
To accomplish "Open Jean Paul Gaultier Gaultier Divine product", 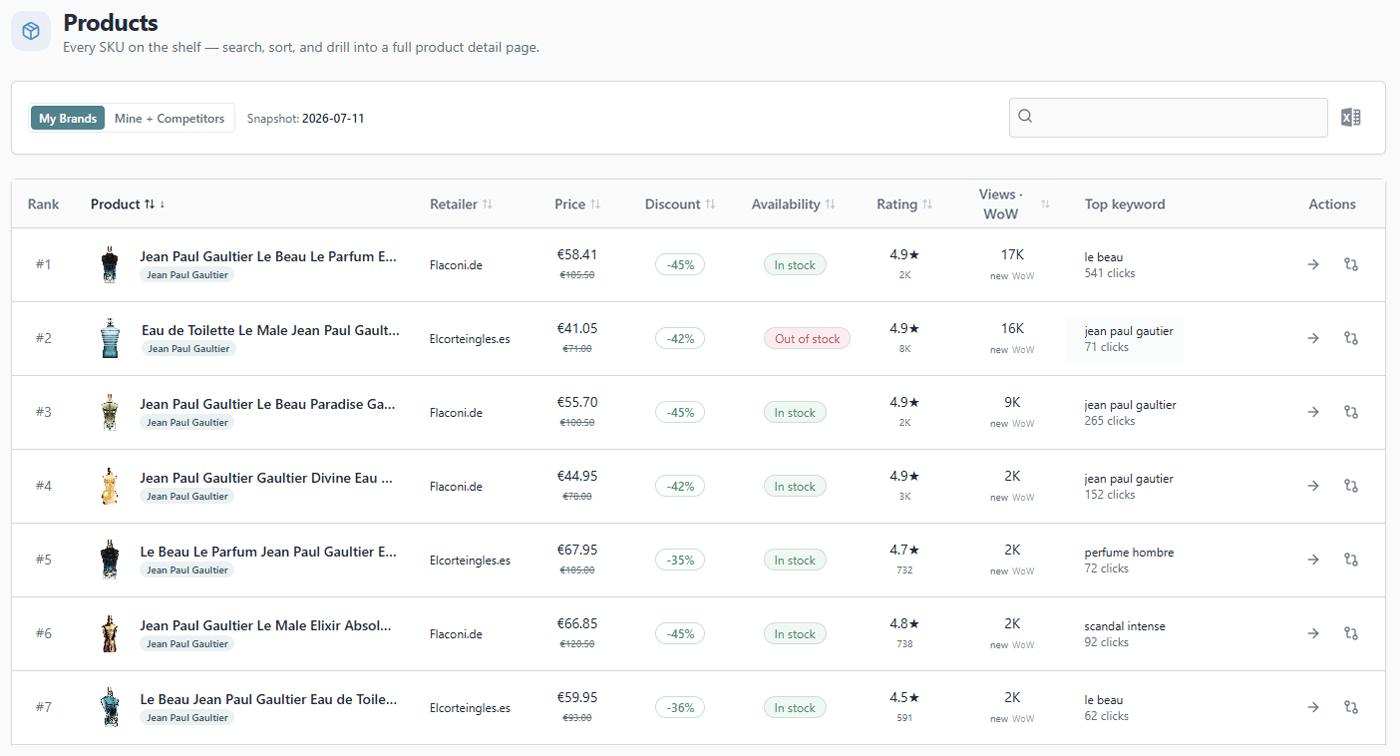I will click(x=266, y=478).
